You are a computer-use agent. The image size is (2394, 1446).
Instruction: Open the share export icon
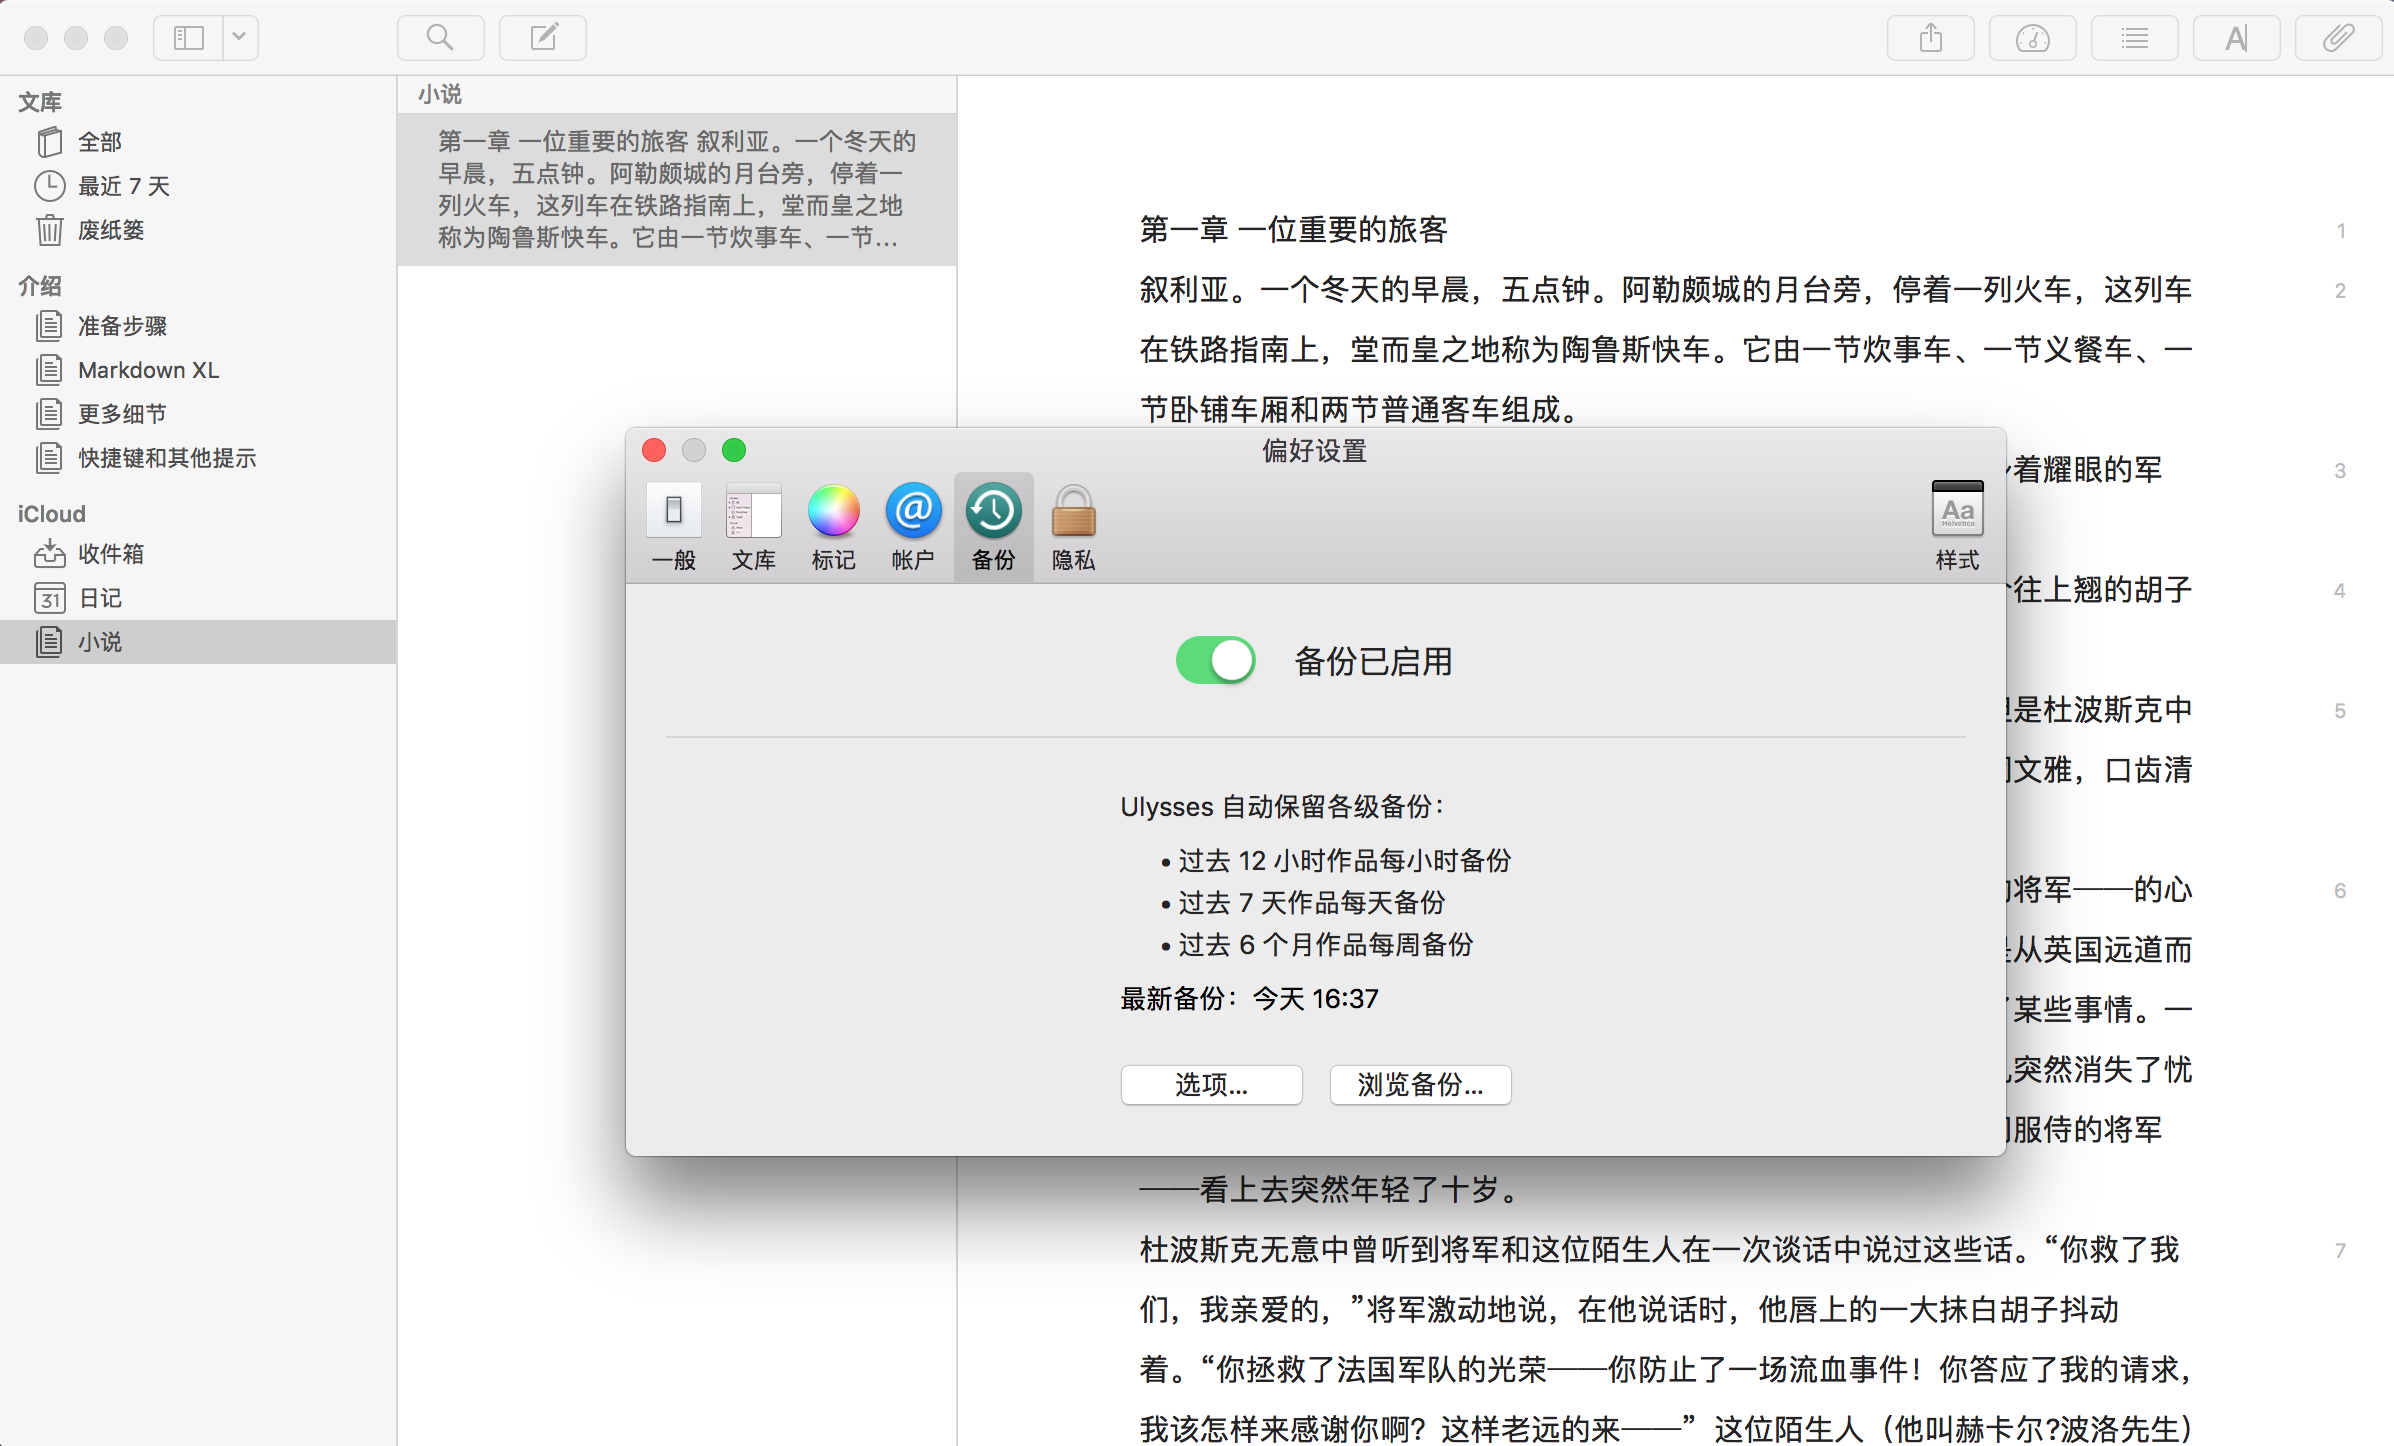pos(1931,38)
